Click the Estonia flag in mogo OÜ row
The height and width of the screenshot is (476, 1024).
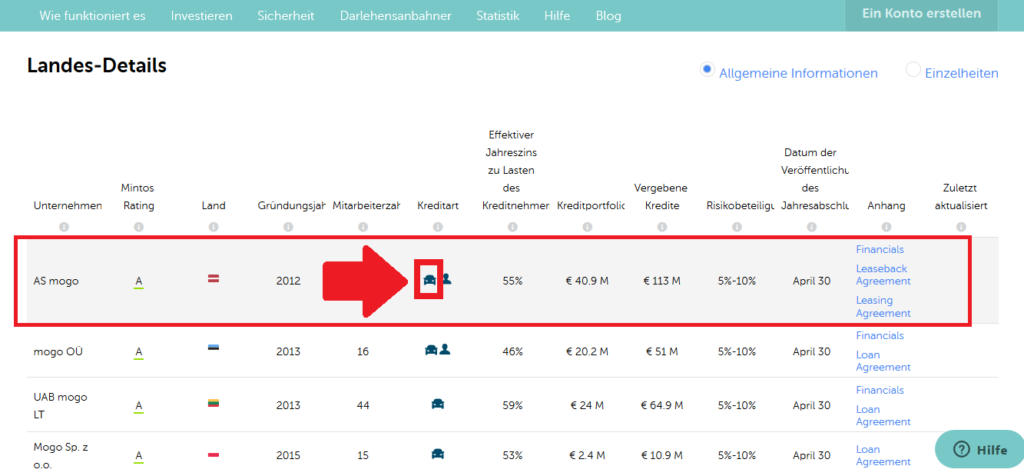tap(214, 349)
